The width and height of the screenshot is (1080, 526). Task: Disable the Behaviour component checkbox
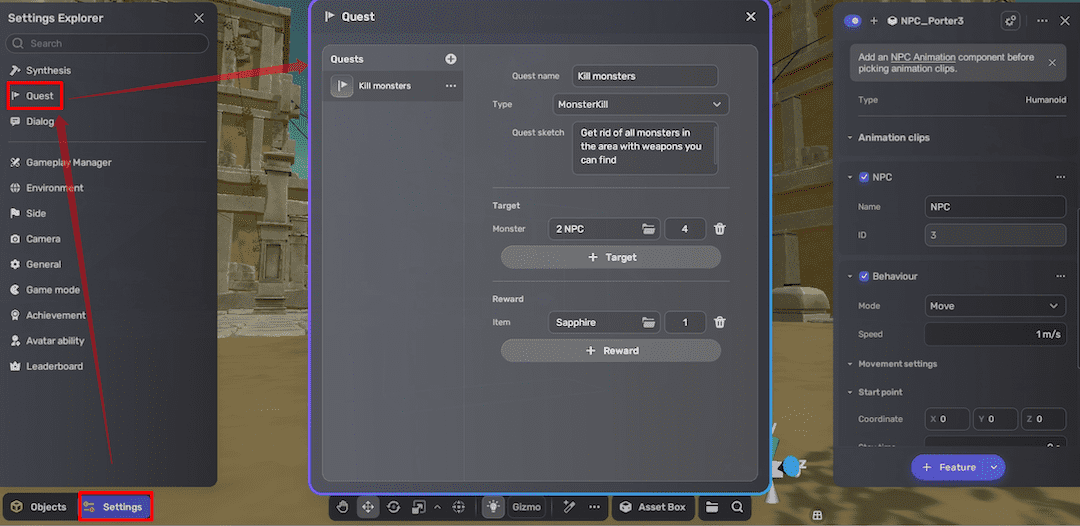(864, 276)
